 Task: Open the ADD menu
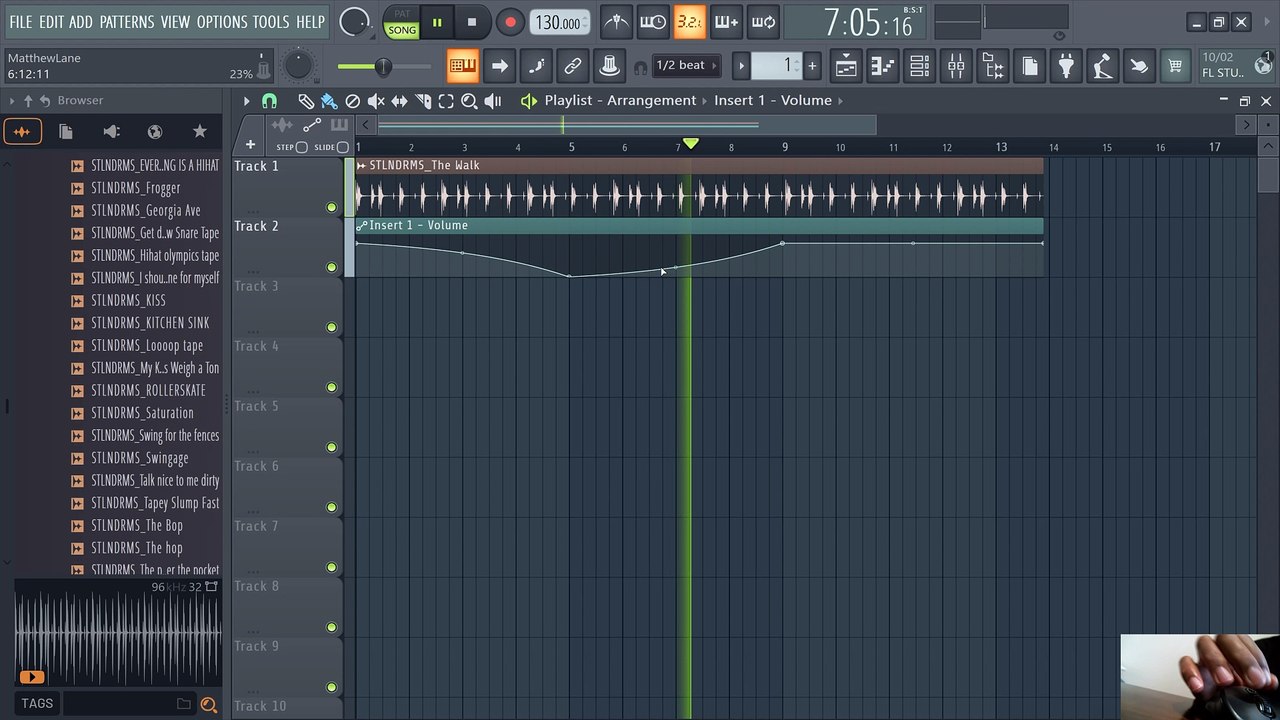(81, 22)
